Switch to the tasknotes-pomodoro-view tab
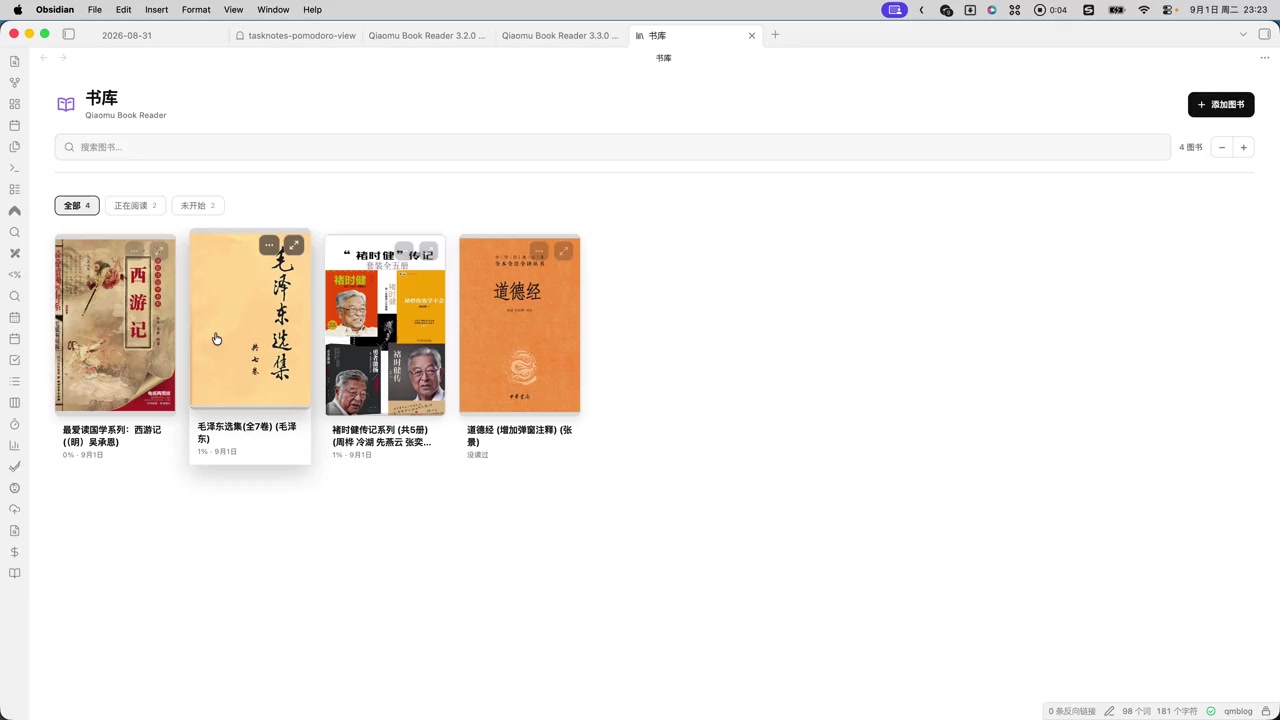The height and width of the screenshot is (720, 1280). tap(295, 35)
